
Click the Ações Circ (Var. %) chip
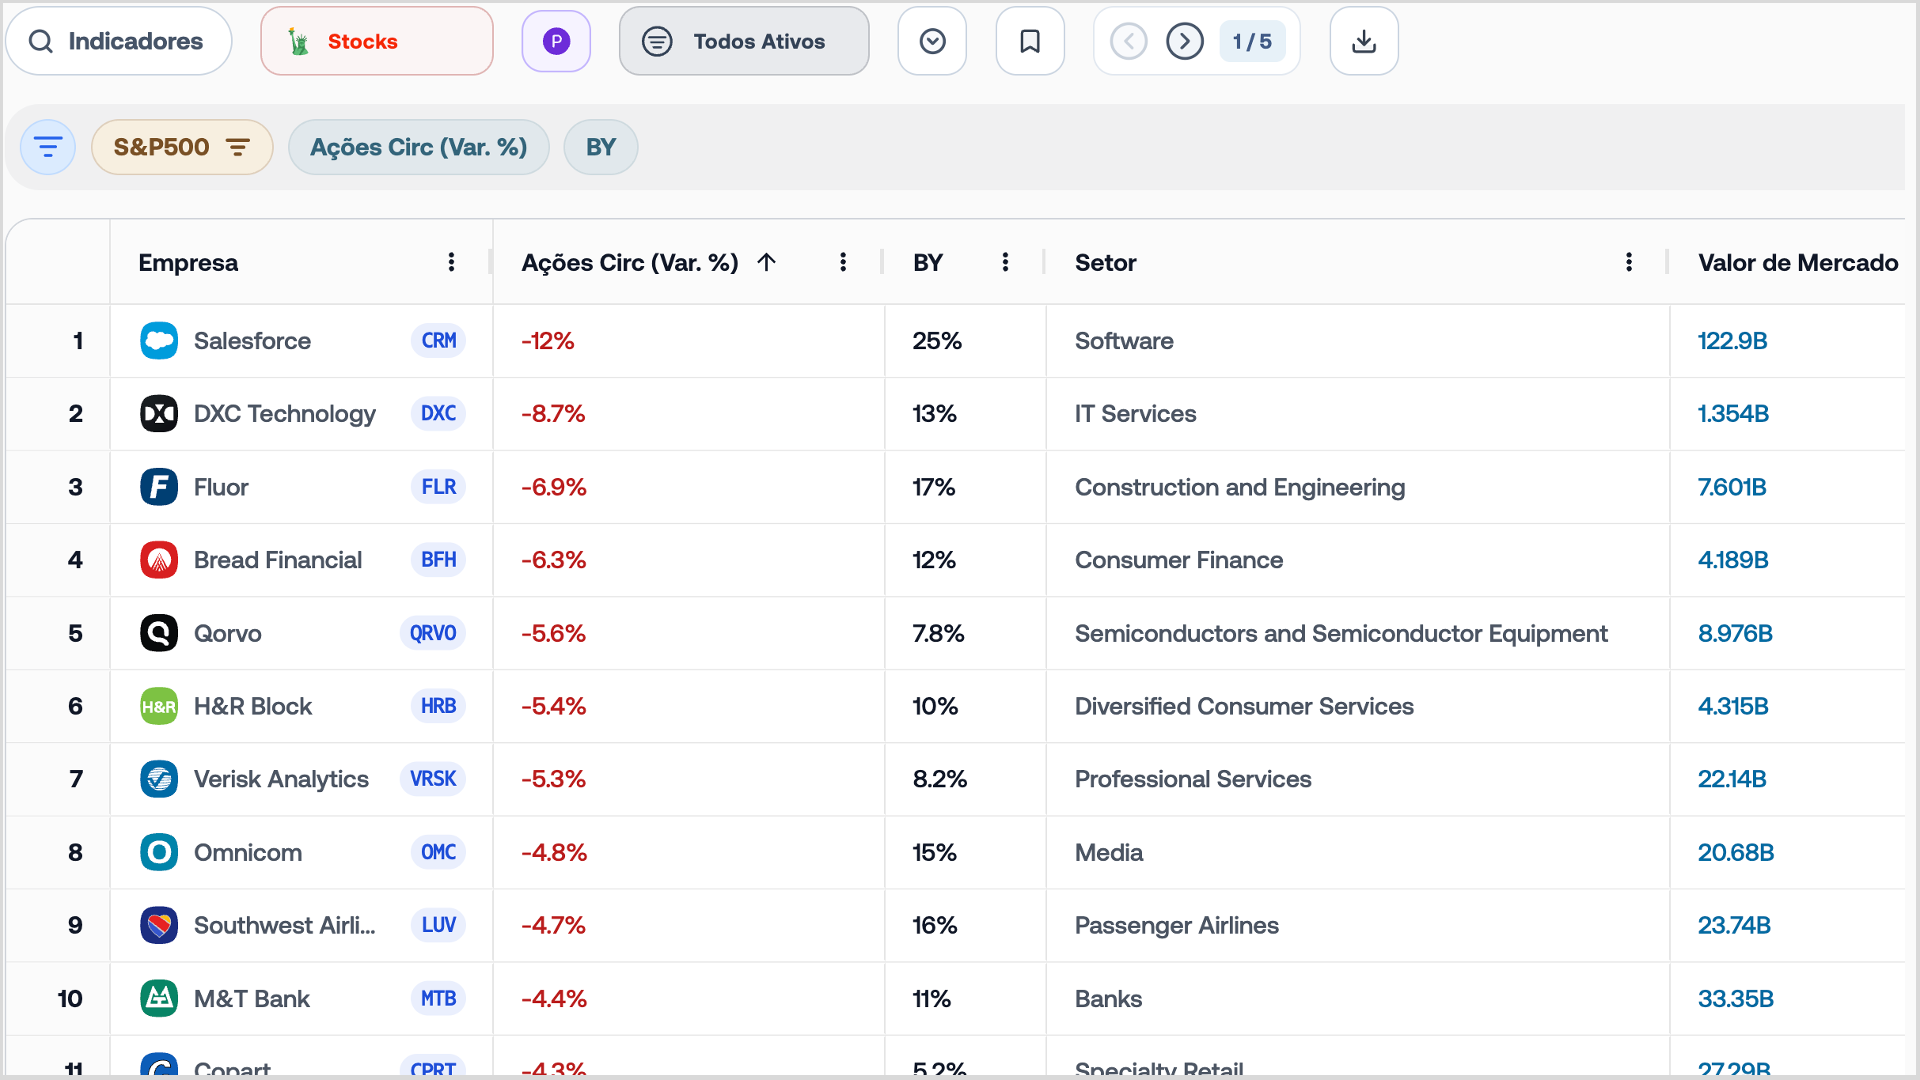(x=419, y=147)
